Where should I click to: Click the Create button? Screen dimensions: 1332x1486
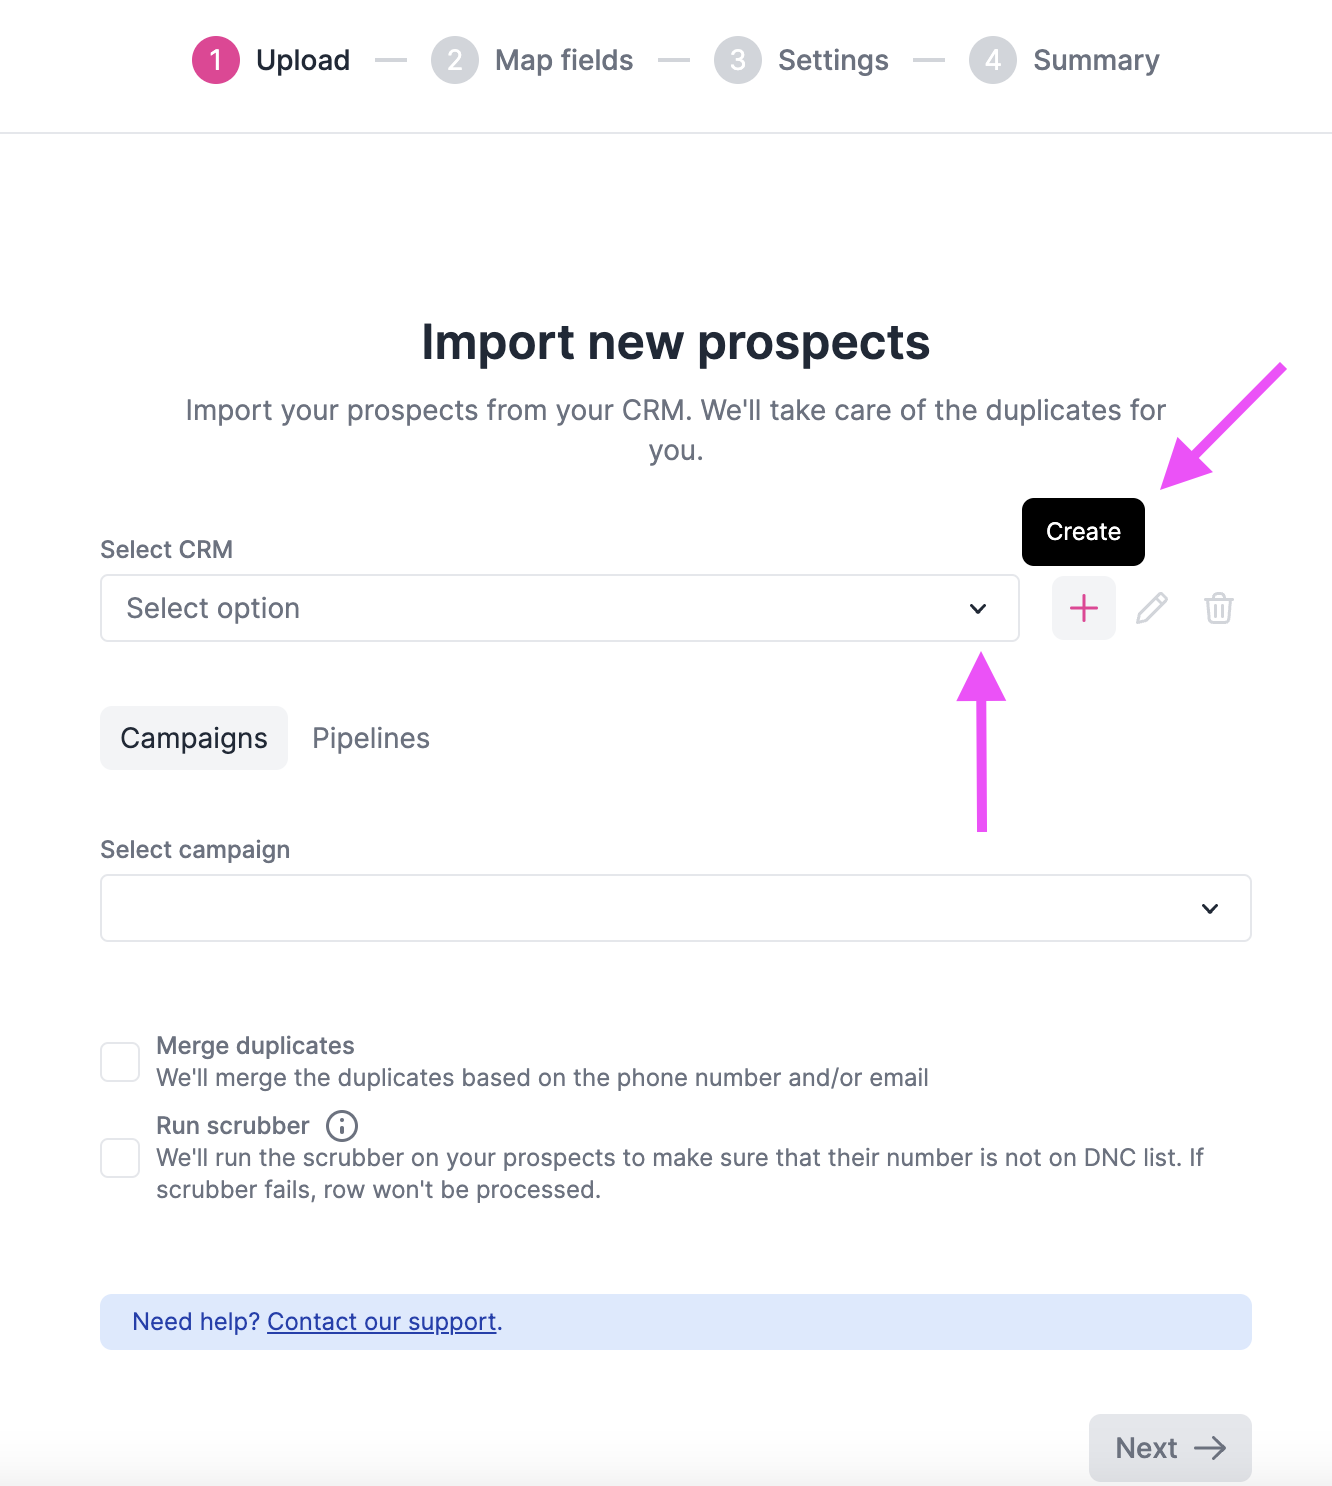pos(1083,532)
